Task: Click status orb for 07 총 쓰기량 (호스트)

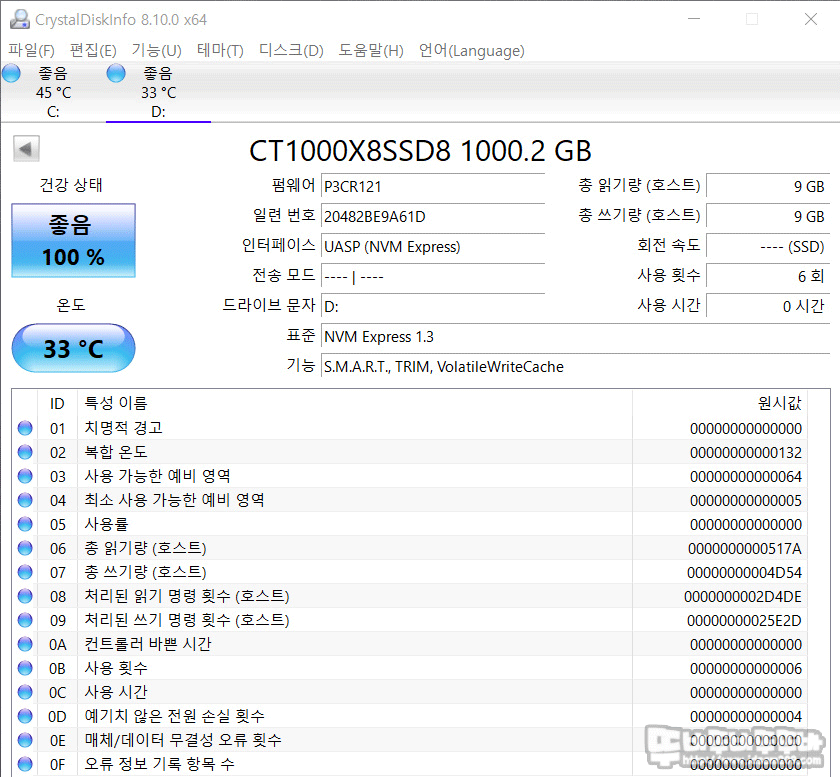Action: click(25, 572)
